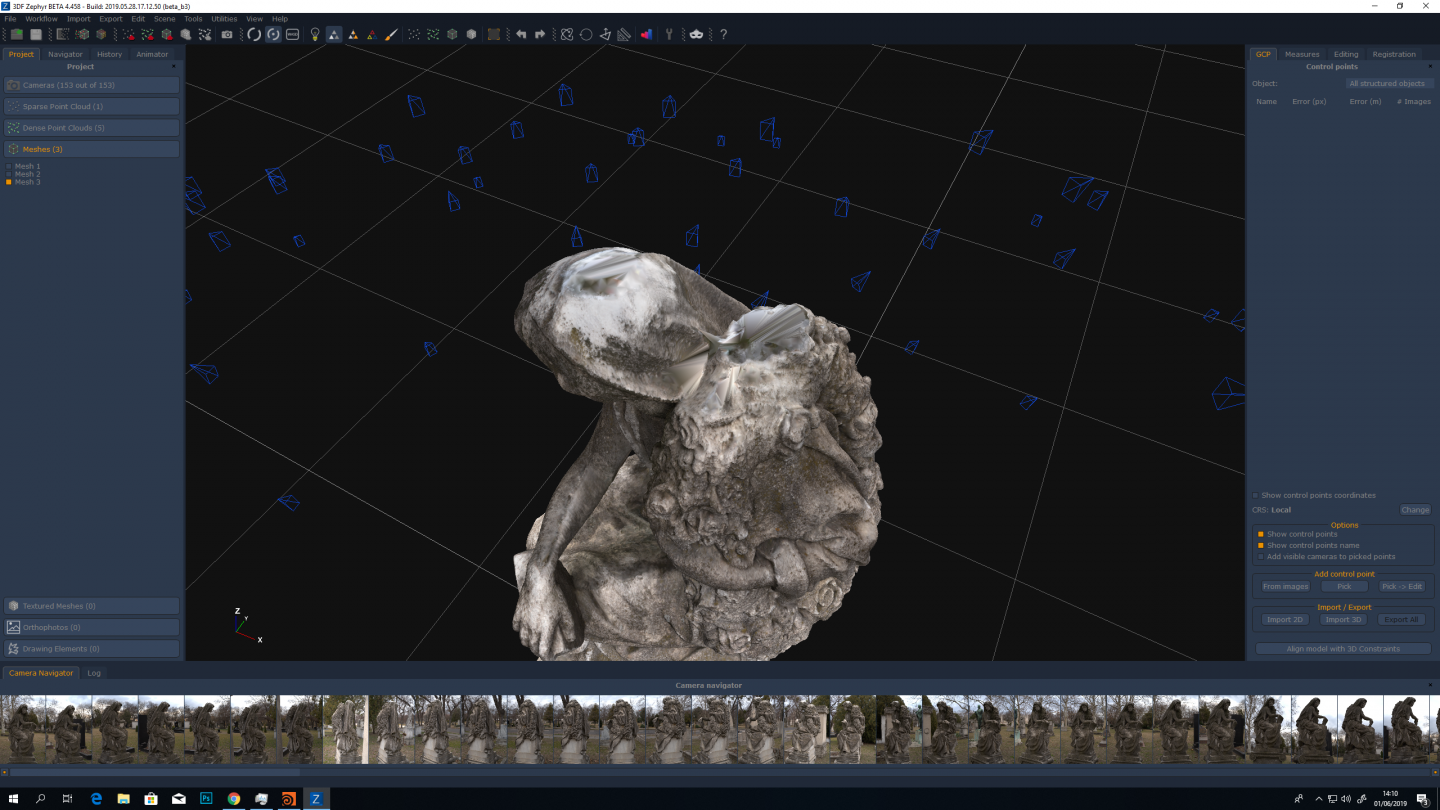
Task: Click the multicolor triangle icon
Action: (371, 34)
